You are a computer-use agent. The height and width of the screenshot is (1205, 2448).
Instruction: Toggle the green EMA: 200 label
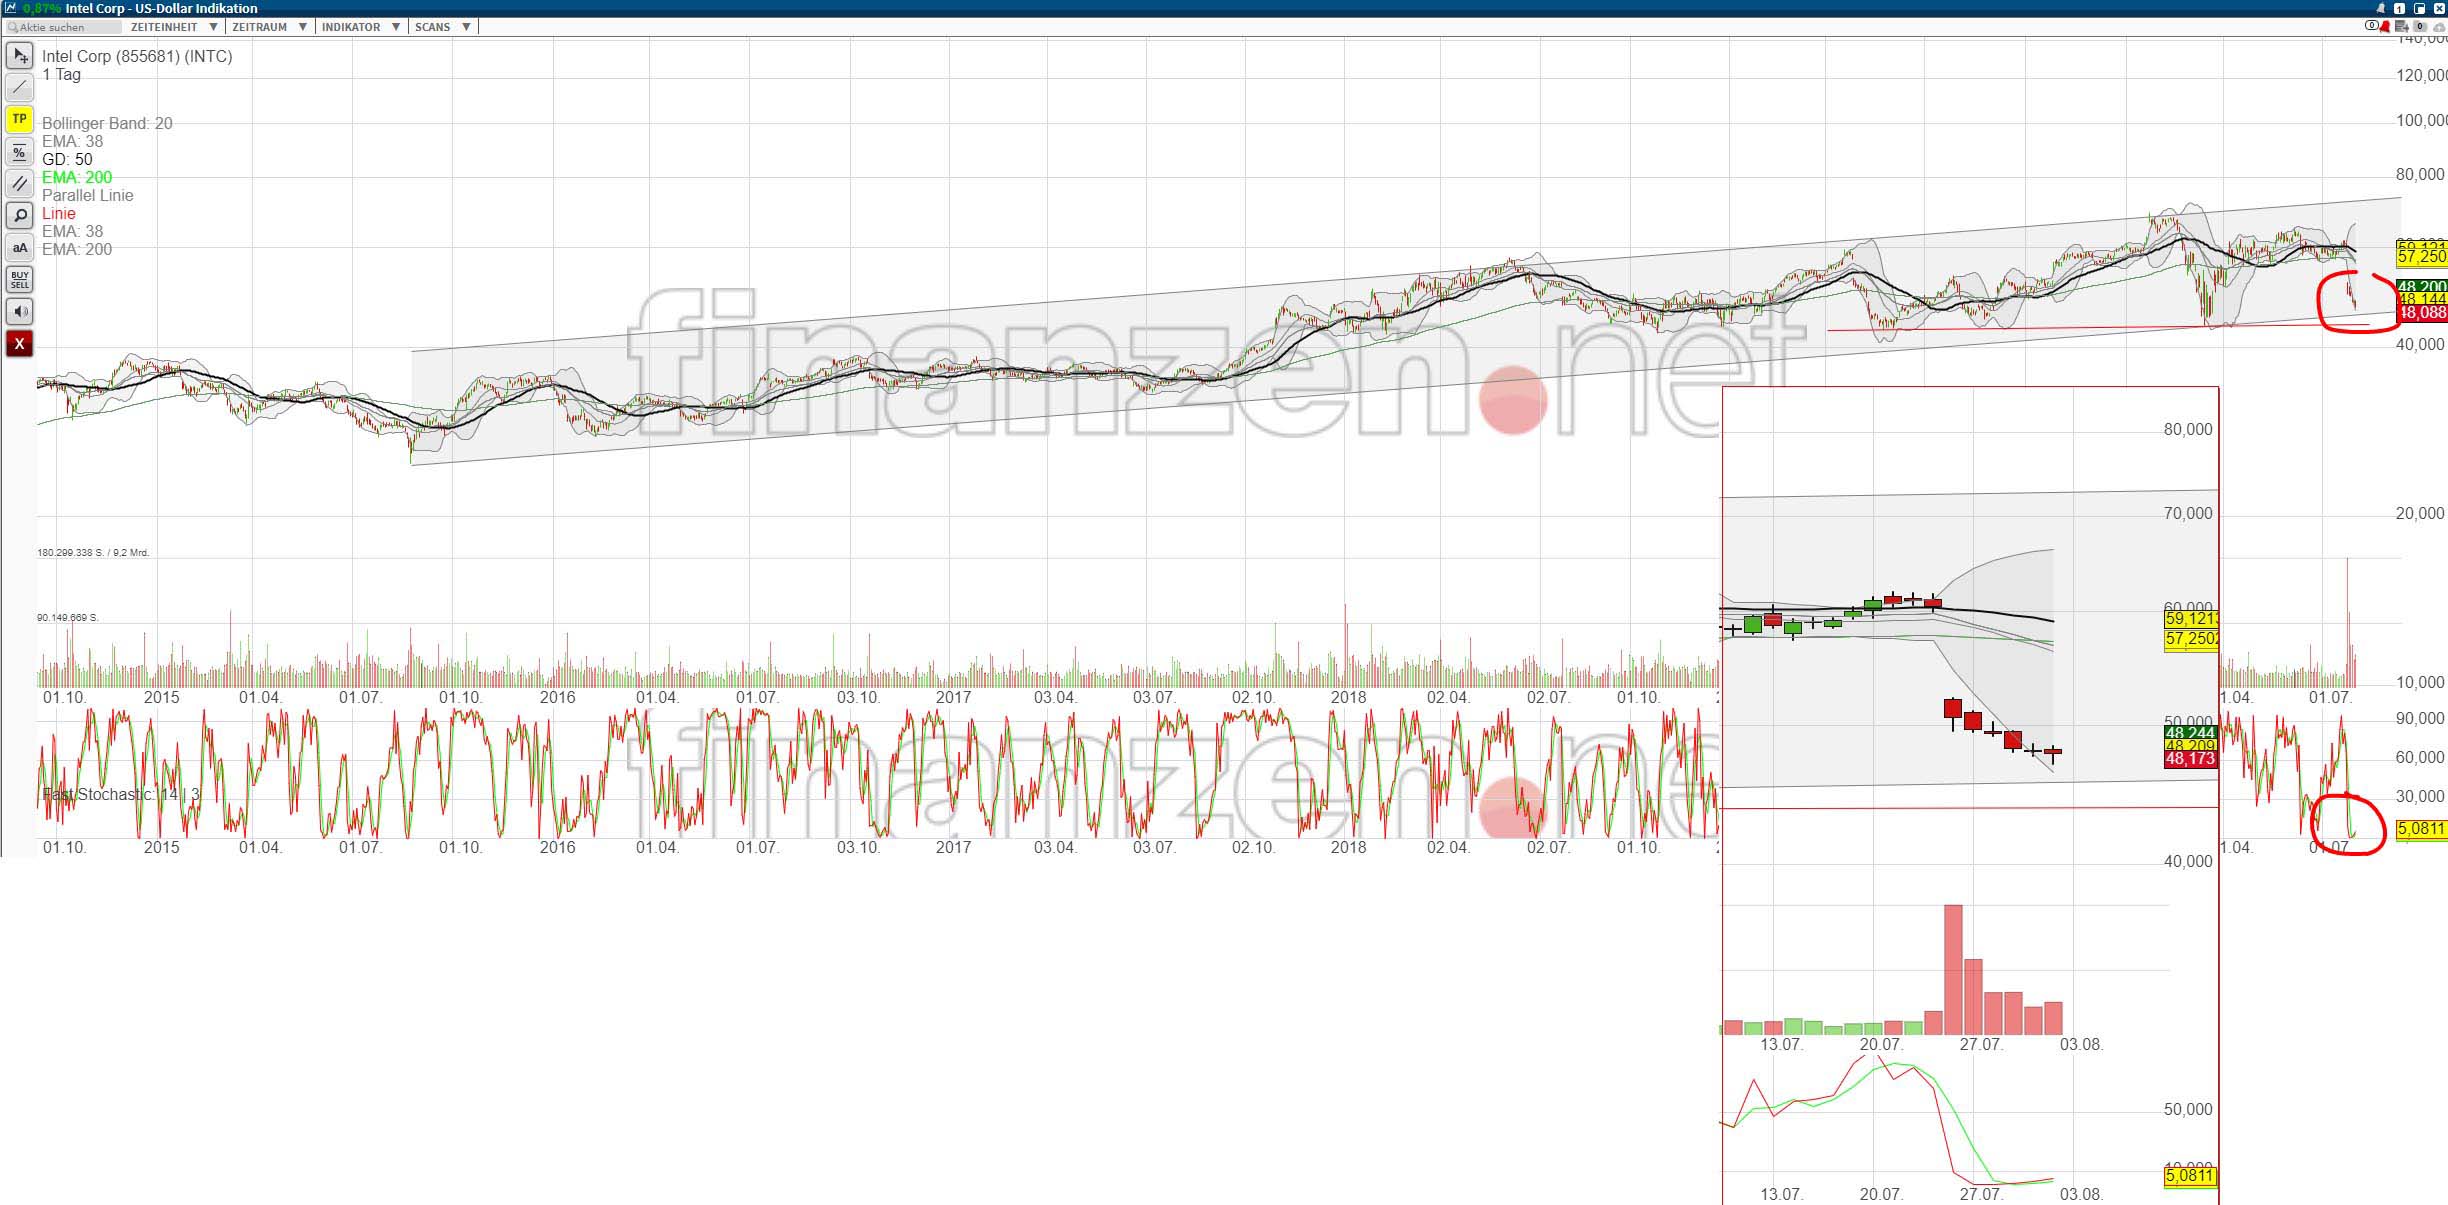point(77,177)
